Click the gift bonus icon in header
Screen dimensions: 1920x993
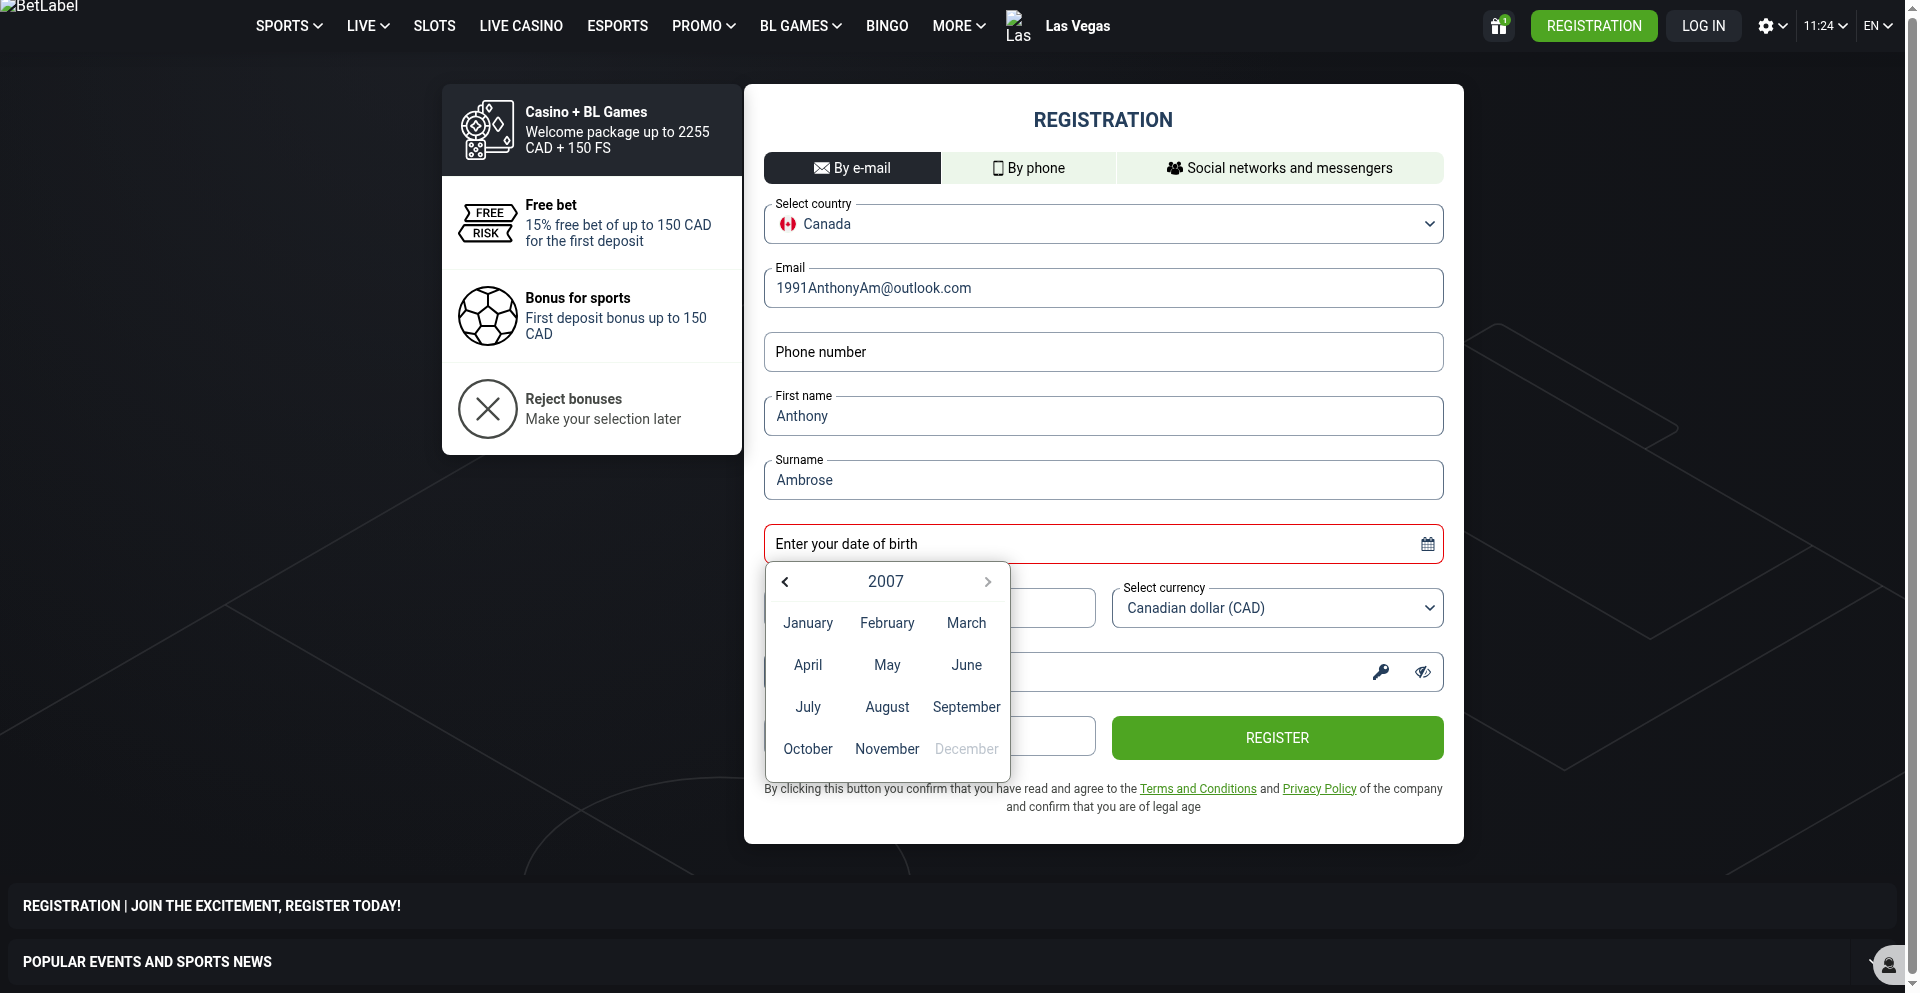[1498, 26]
